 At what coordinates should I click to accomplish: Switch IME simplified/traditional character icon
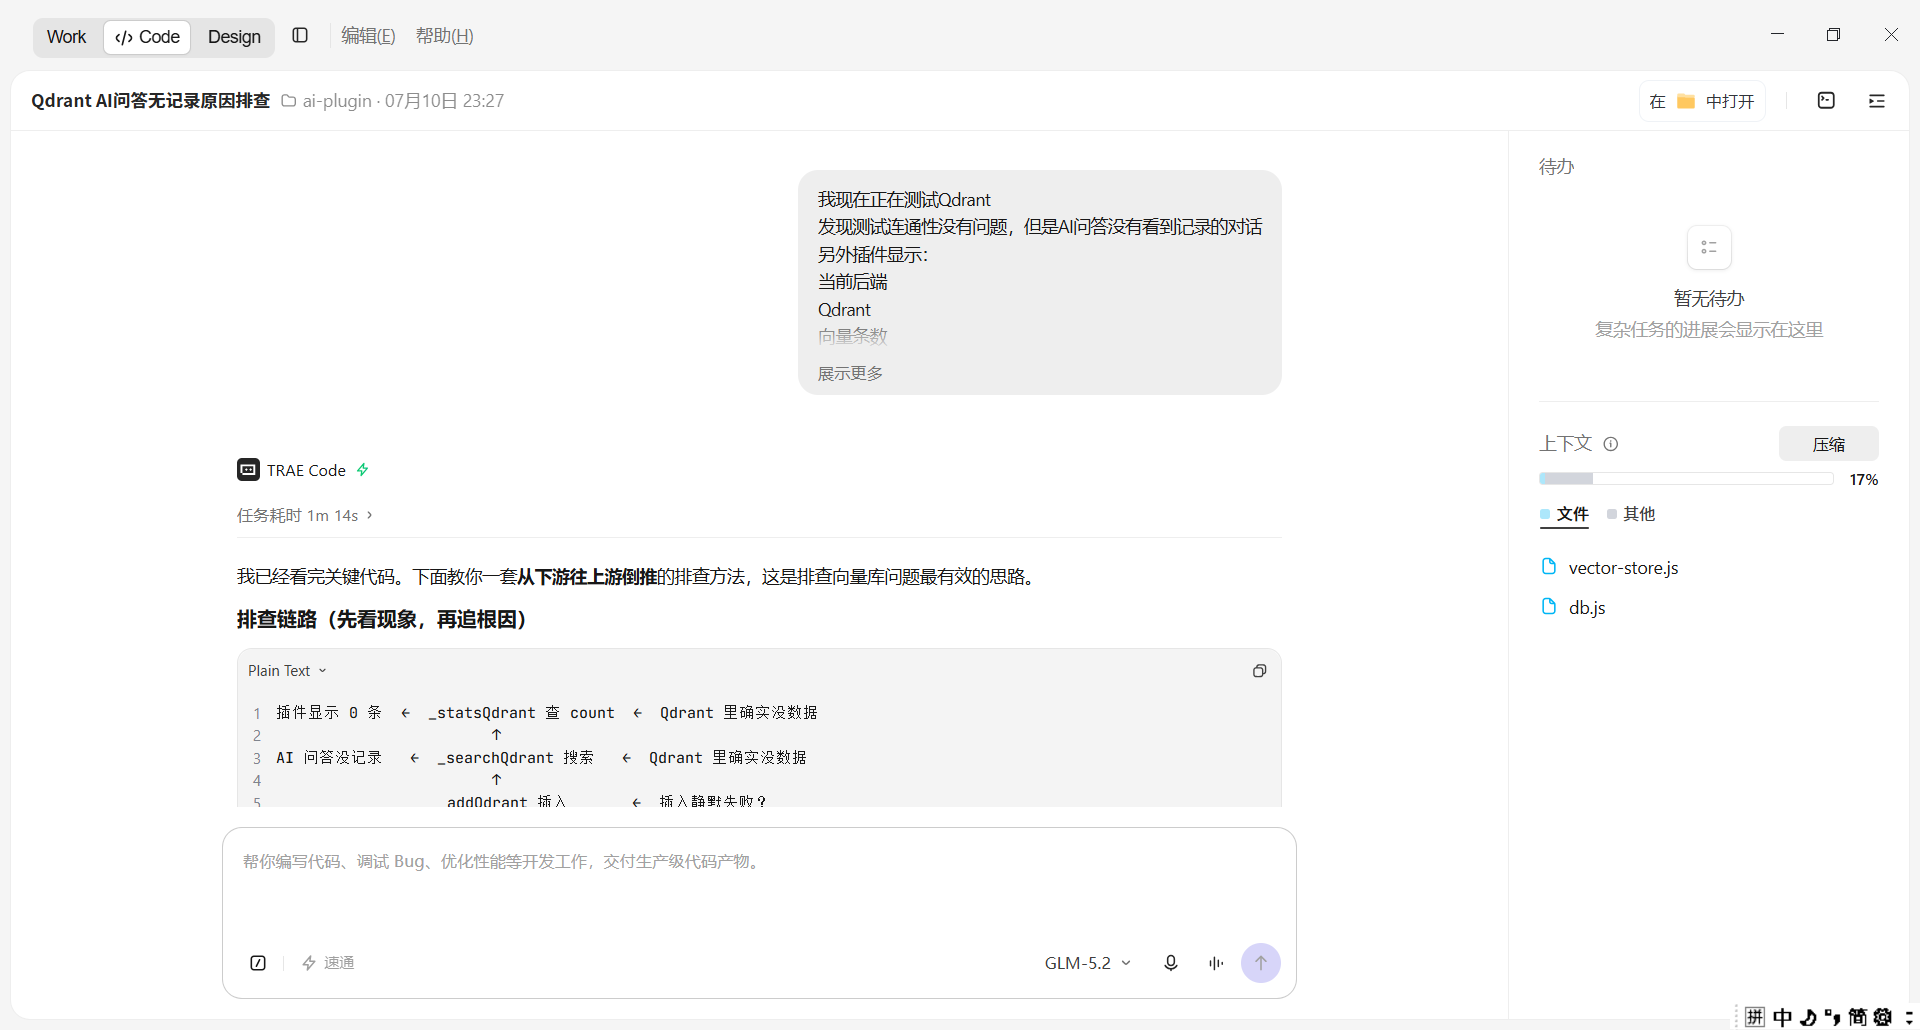[x=1857, y=1017]
